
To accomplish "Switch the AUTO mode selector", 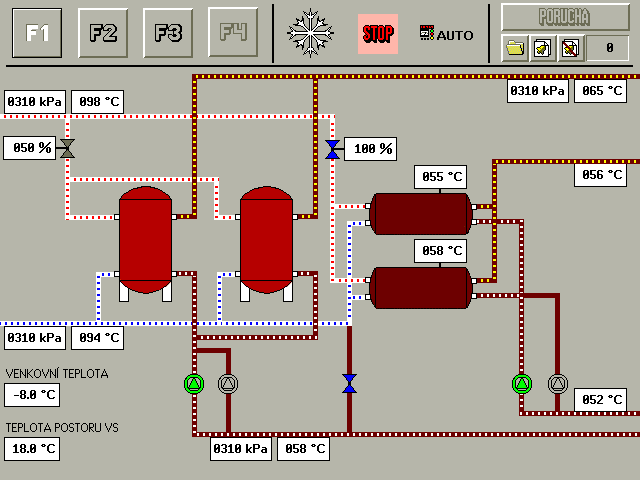I will 447,34.
